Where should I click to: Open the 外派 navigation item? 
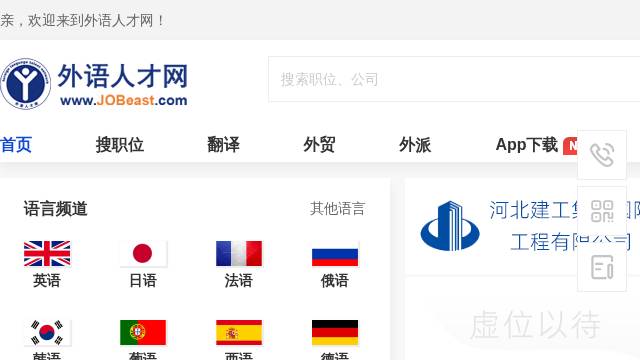415,144
